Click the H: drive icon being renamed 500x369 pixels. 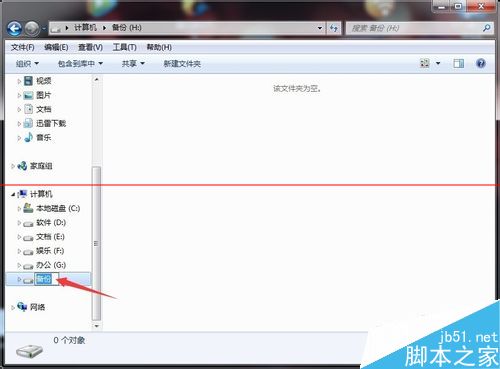tap(28, 281)
